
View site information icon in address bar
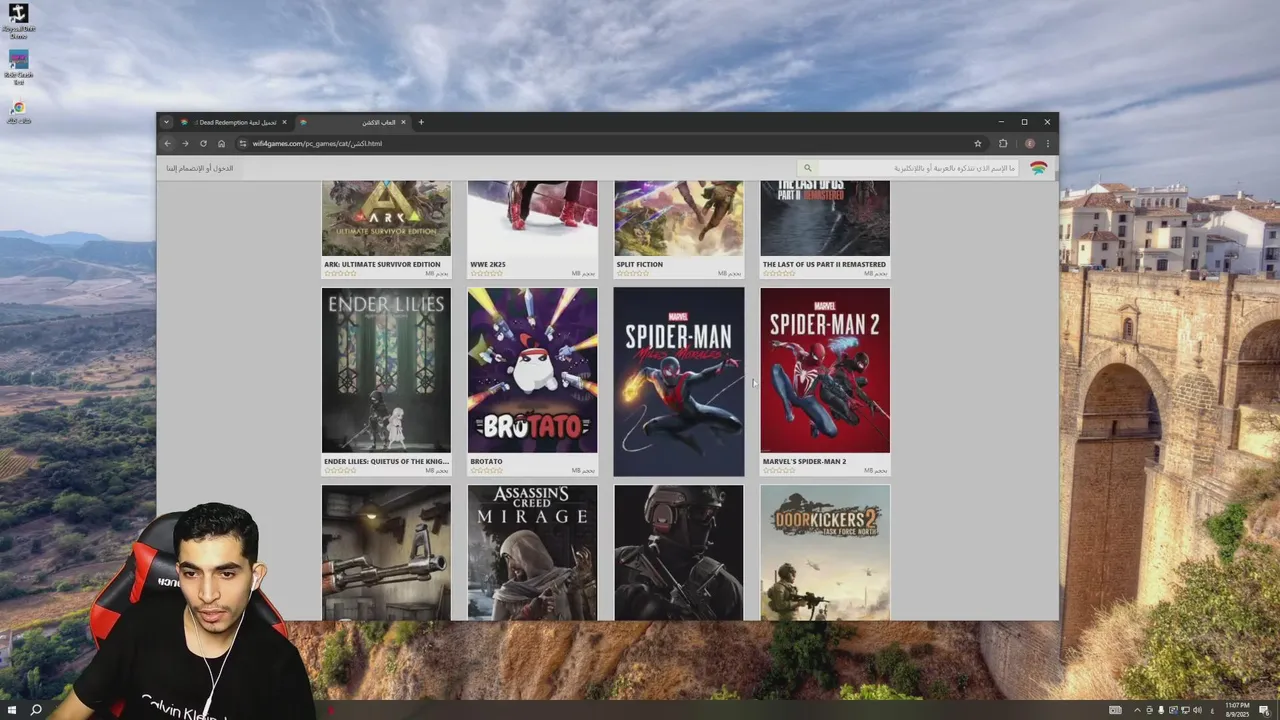point(243,143)
